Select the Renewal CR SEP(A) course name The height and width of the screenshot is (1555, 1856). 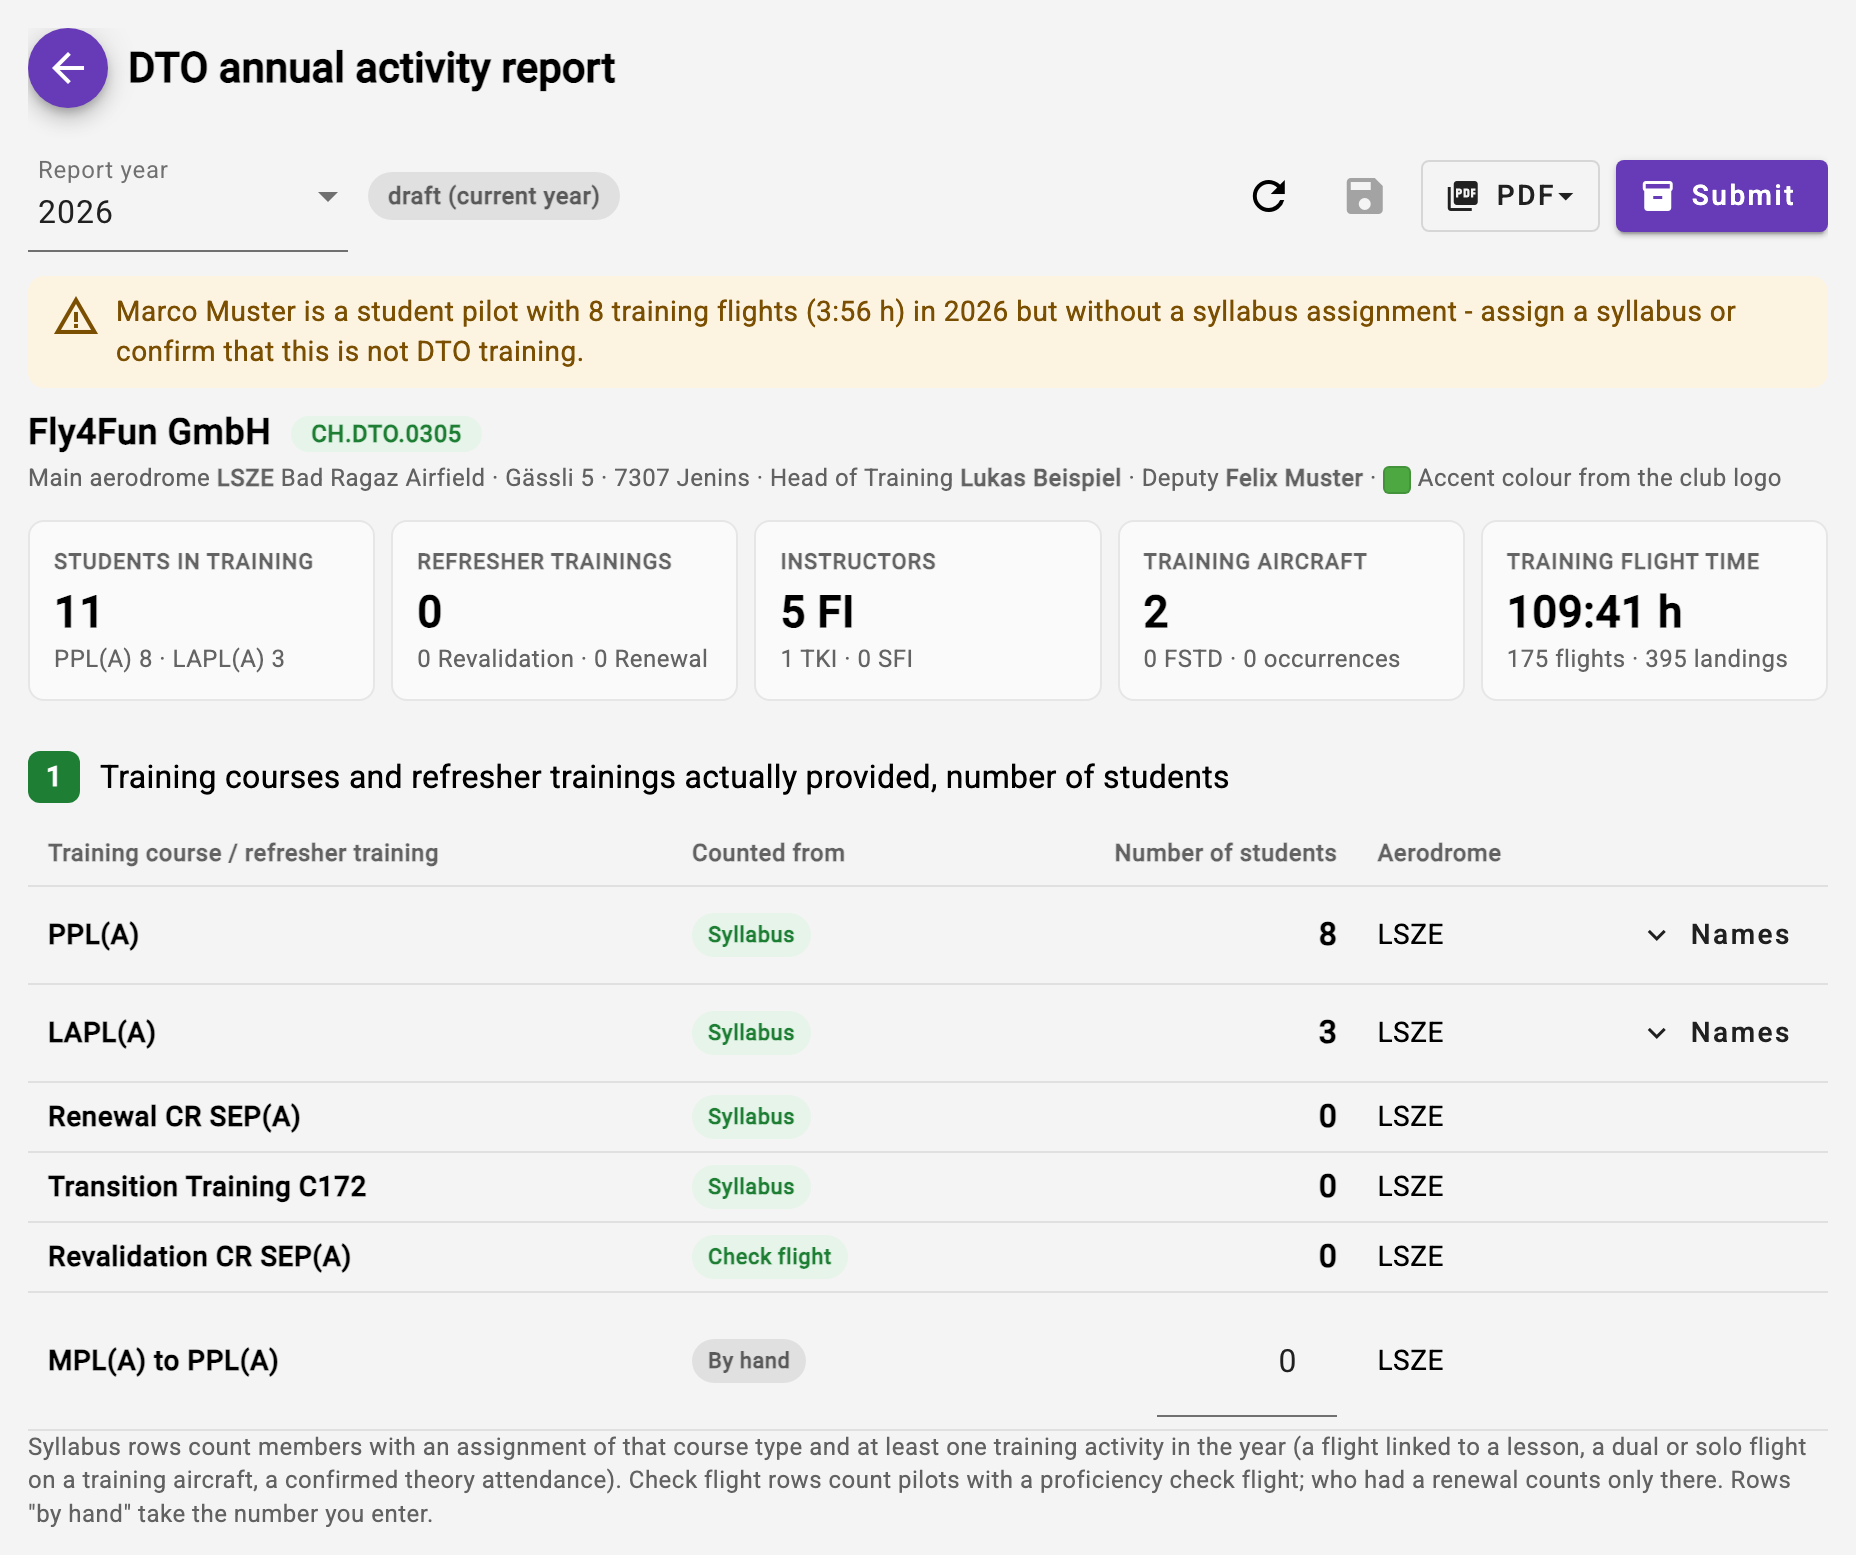[174, 1117]
